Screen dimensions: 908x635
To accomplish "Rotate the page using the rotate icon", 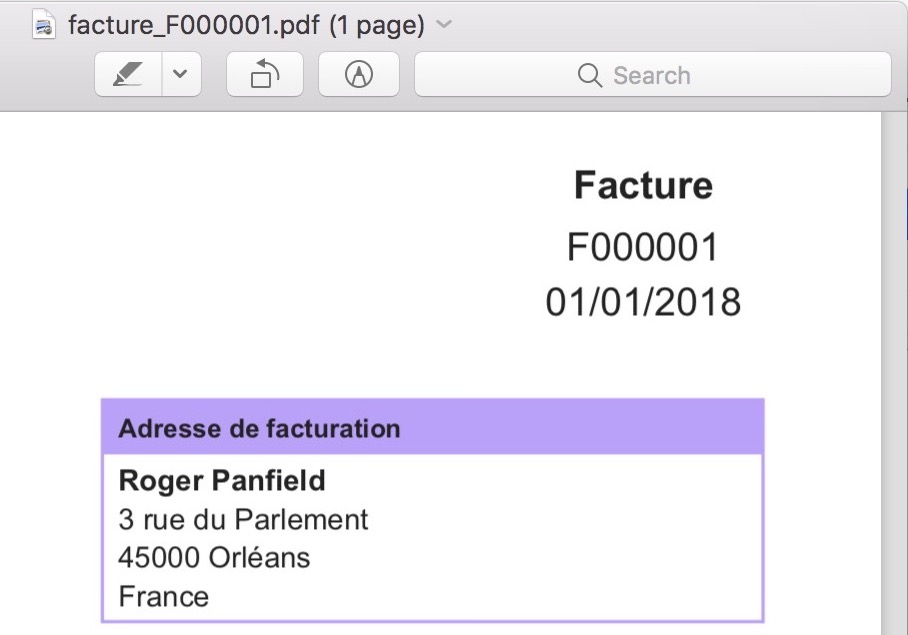I will (x=265, y=75).
